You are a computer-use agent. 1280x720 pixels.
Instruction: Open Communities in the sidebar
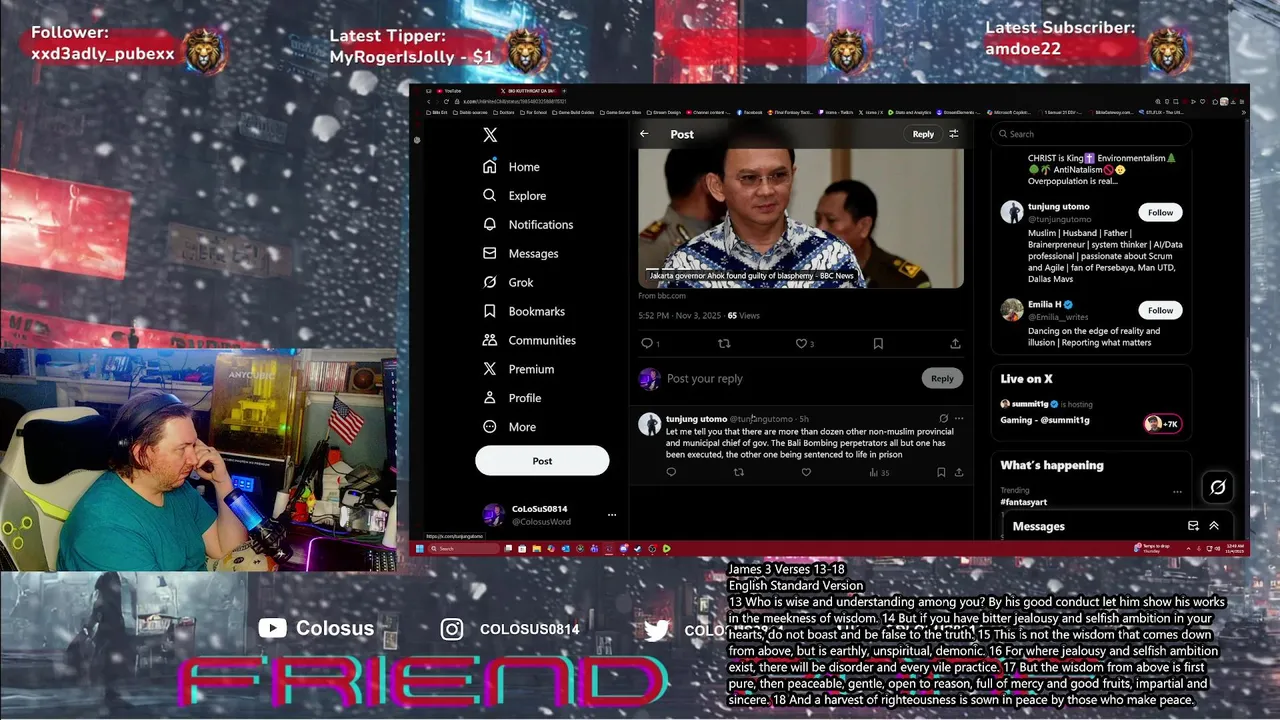(529, 341)
